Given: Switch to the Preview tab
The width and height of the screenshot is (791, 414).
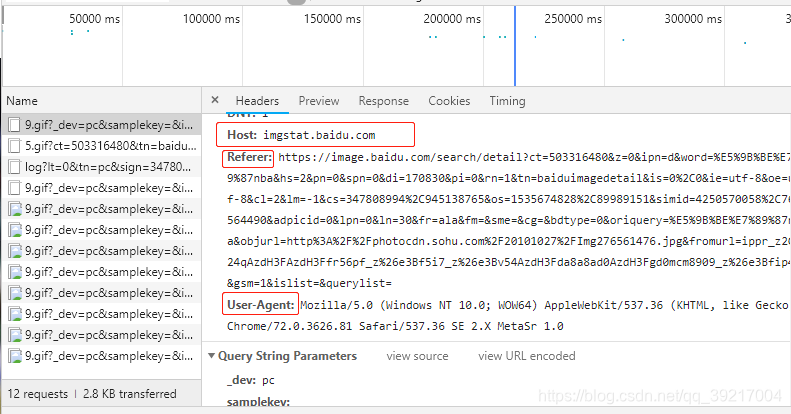Looking at the screenshot, I should [319, 101].
